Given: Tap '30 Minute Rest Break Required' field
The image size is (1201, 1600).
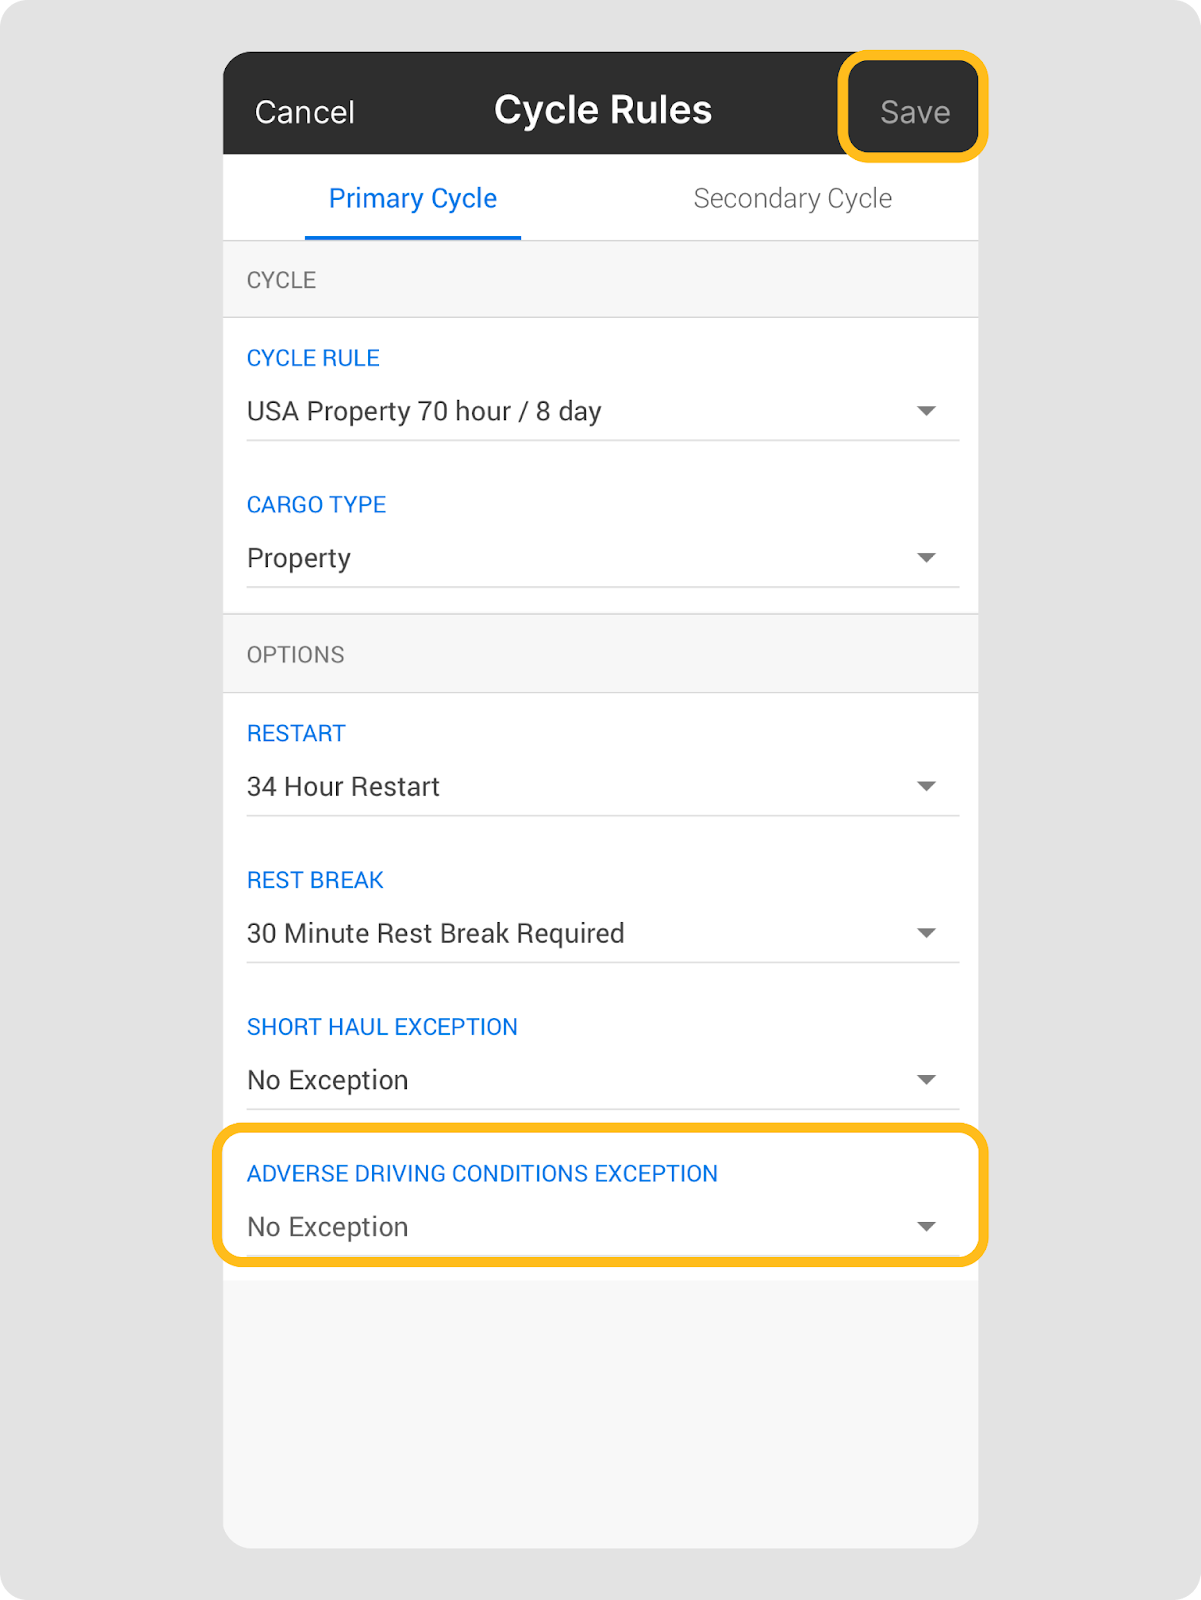Looking at the screenshot, I should point(435,934).
